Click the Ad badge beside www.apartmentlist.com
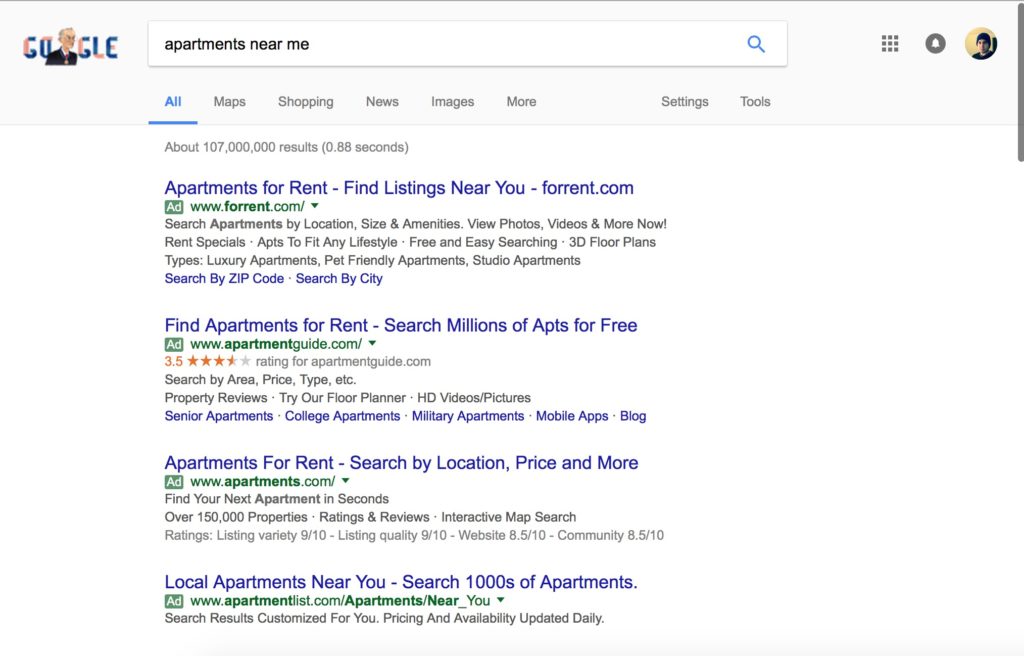The height and width of the screenshot is (656, 1024). (x=174, y=601)
